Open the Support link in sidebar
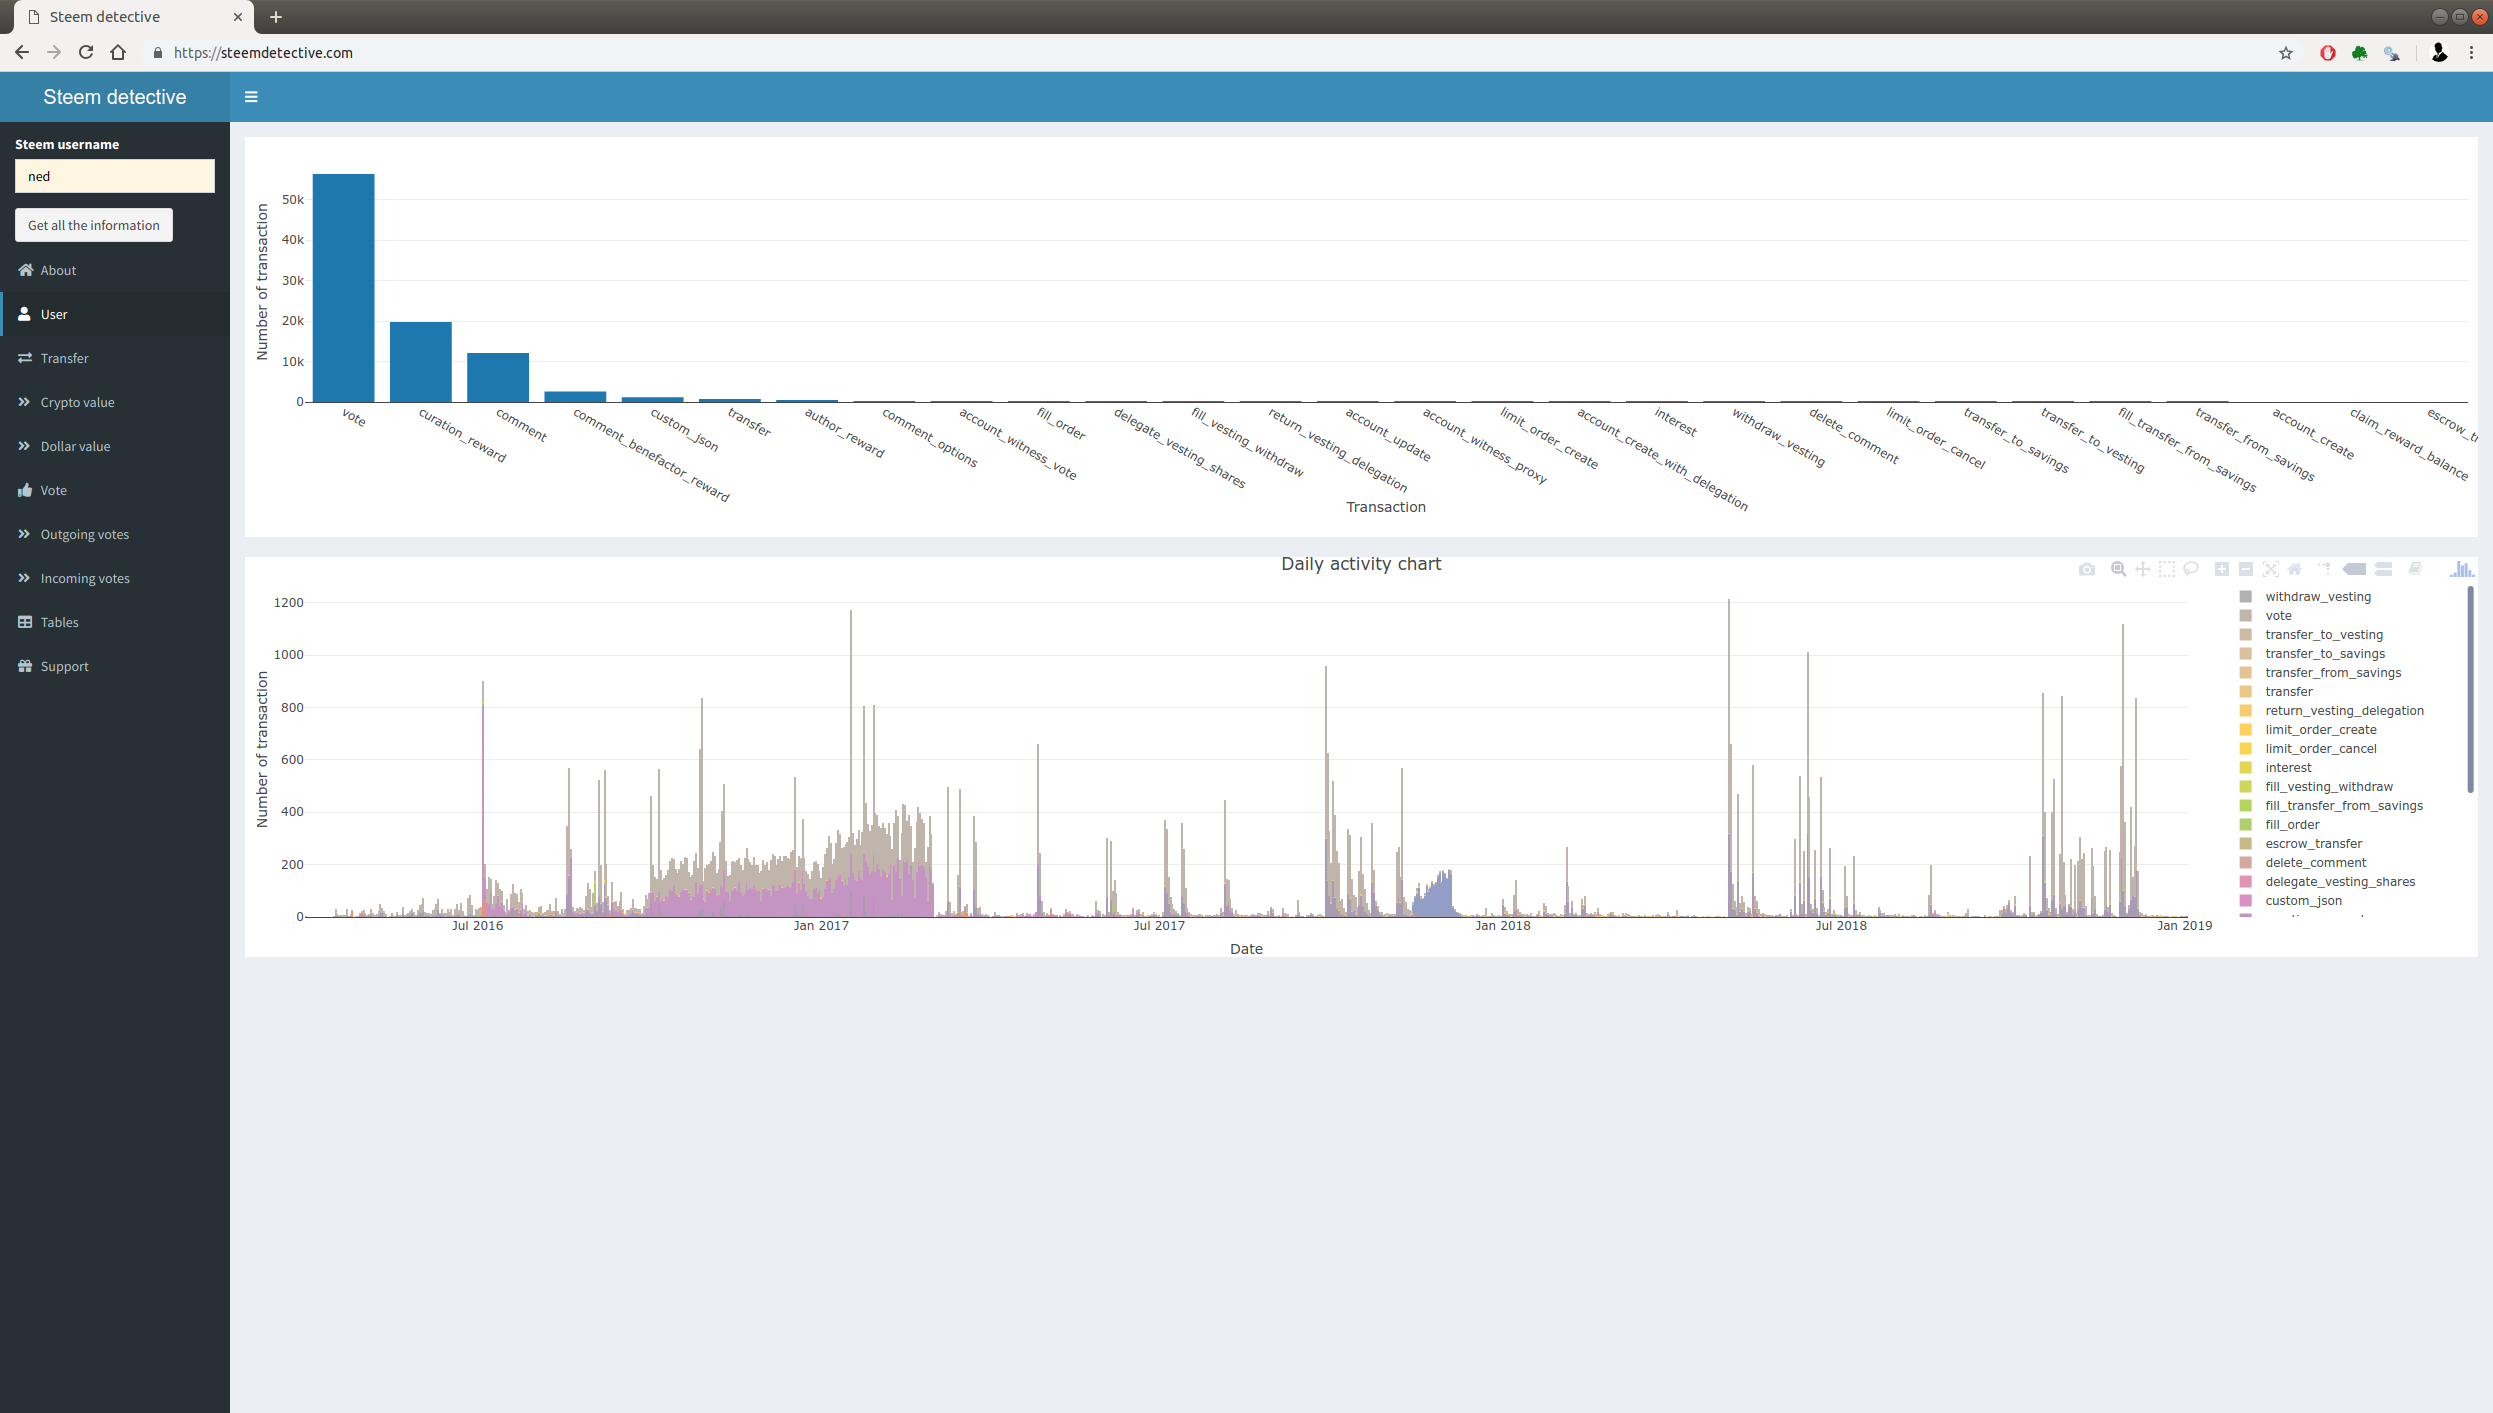Image resolution: width=2493 pixels, height=1413 pixels. coord(64,667)
